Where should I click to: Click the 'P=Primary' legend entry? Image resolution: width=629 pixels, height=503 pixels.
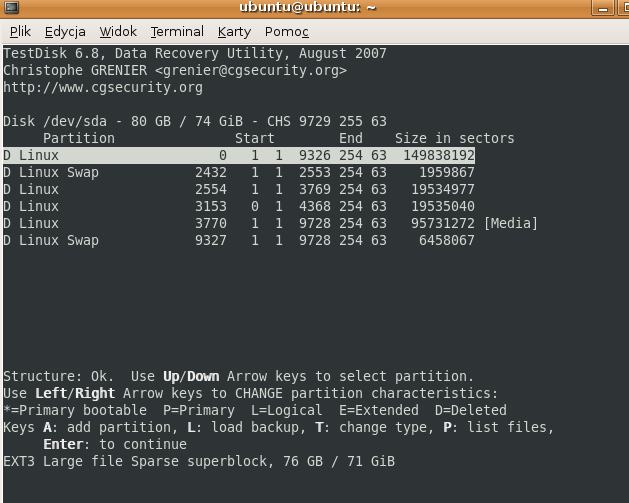pyautogui.click(x=199, y=410)
